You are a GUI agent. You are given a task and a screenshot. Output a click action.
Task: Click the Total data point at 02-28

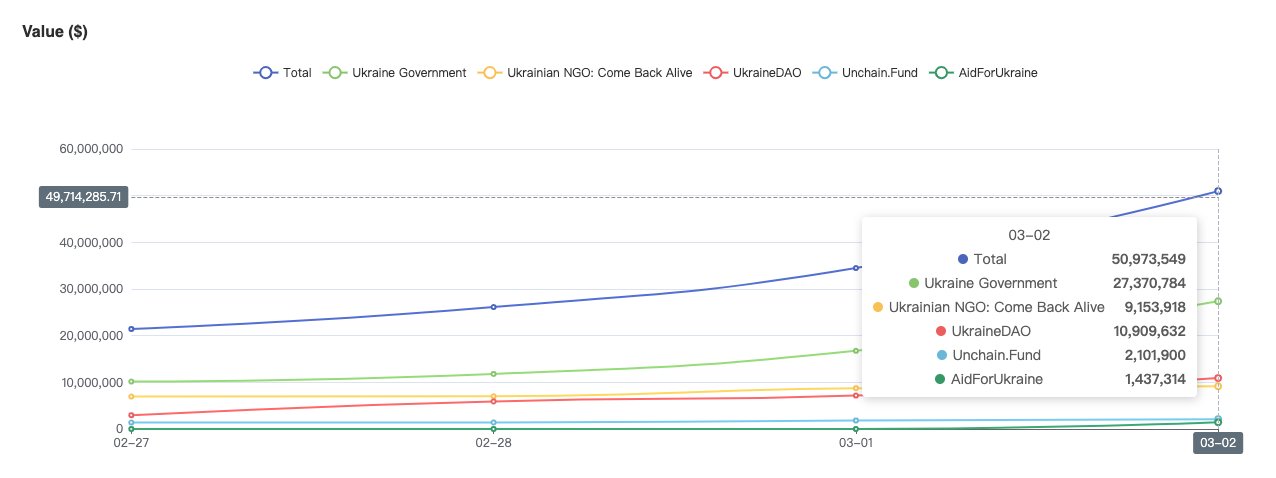[x=494, y=307]
